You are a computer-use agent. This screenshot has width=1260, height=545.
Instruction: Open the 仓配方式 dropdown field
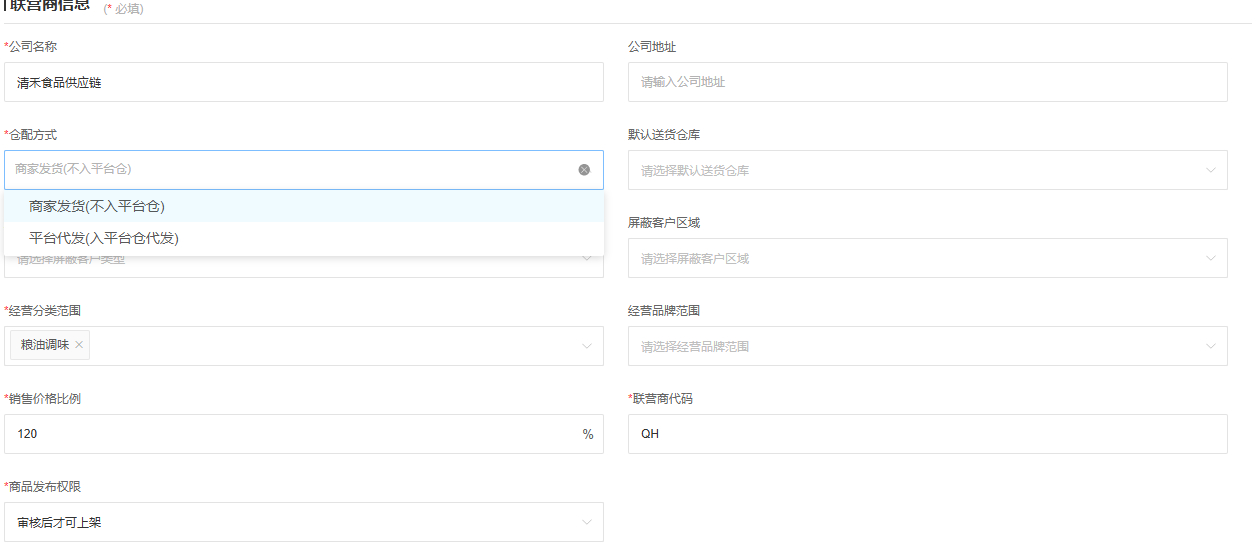[x=304, y=170]
